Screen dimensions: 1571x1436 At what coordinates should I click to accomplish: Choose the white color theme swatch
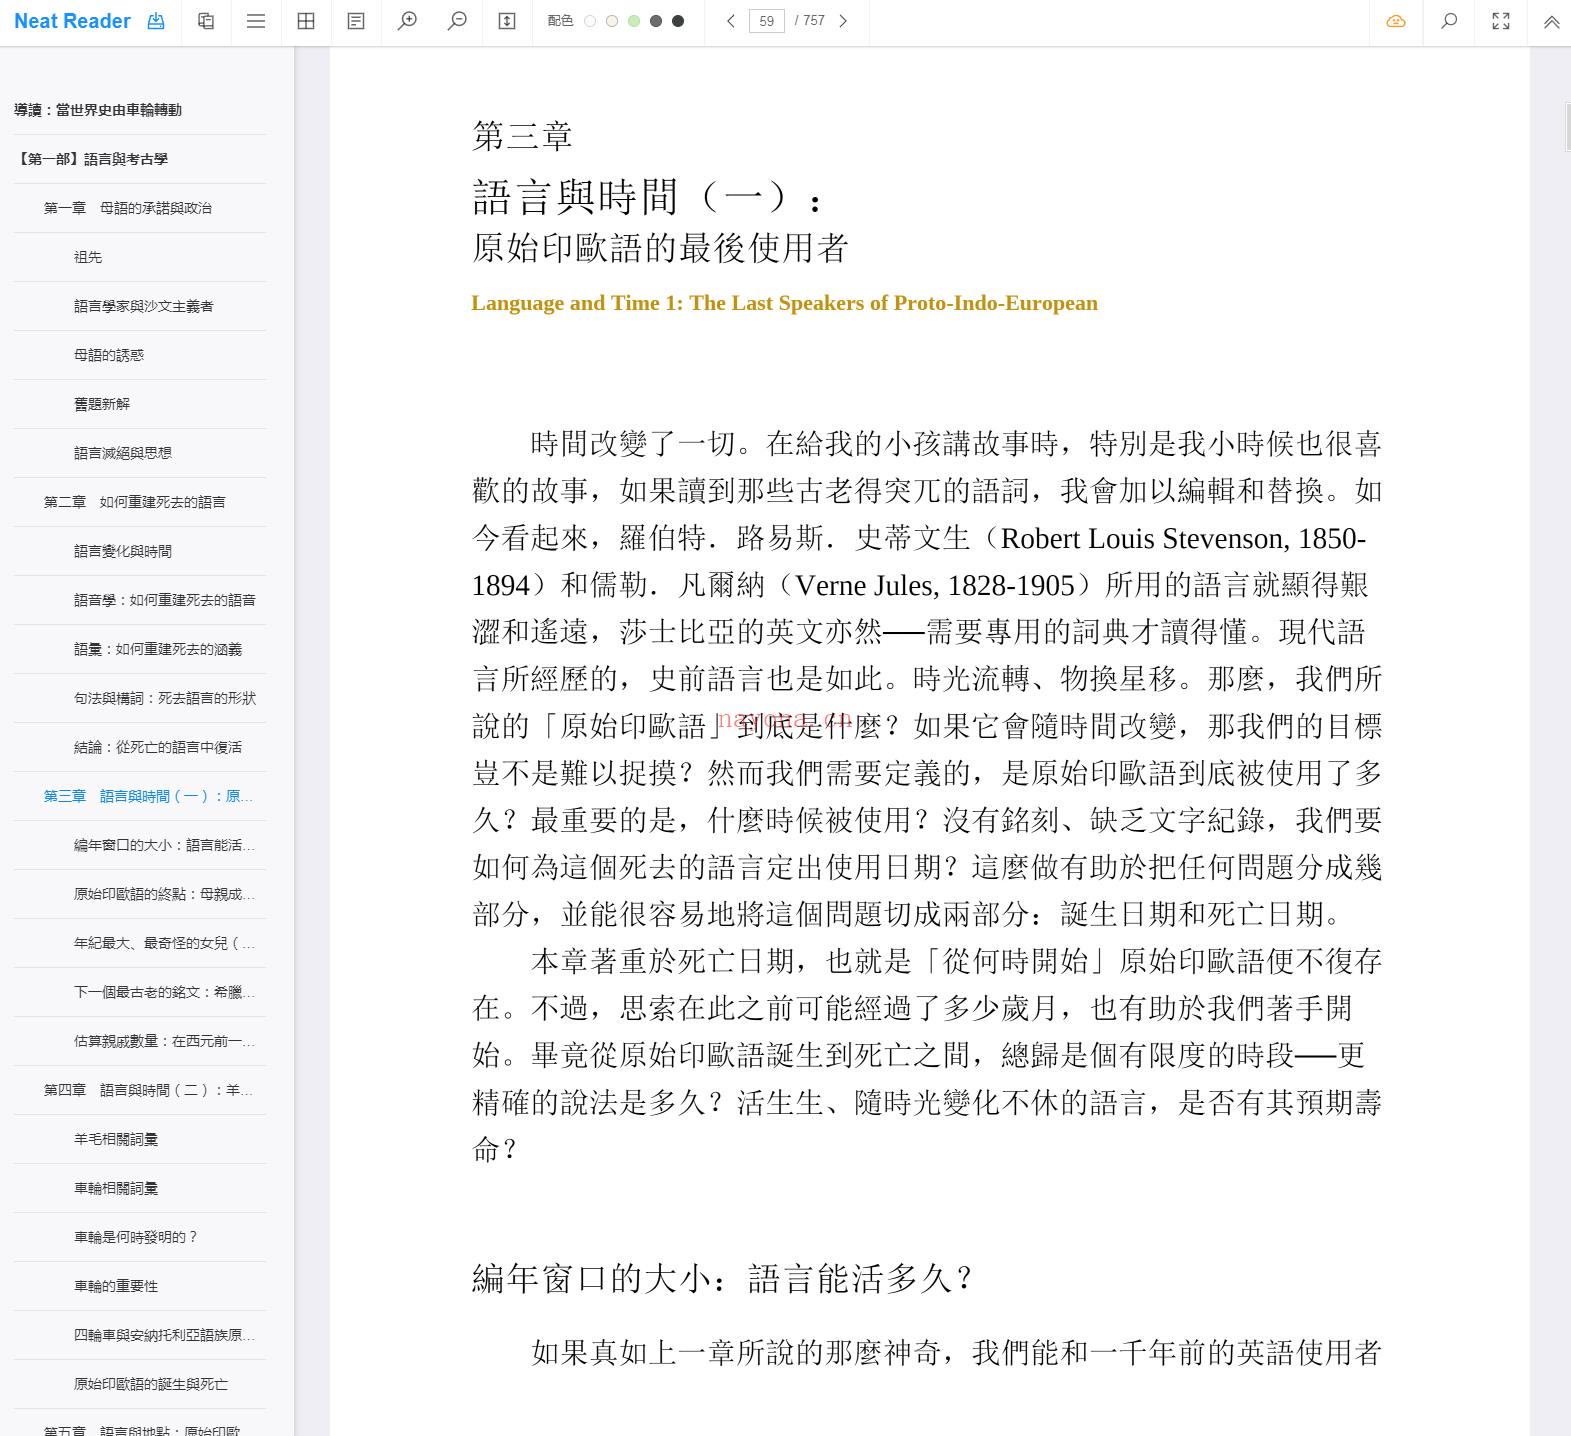point(590,21)
